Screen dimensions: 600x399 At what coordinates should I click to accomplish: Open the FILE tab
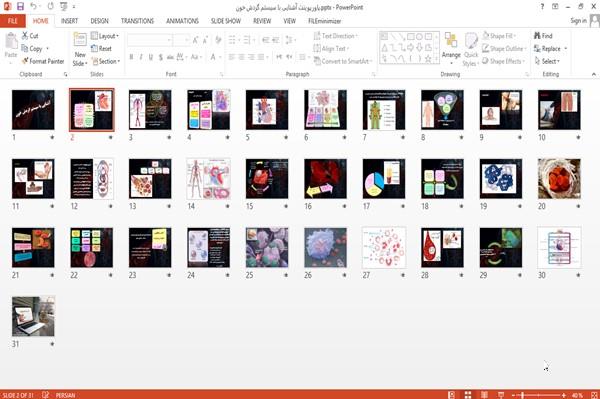tap(13, 21)
